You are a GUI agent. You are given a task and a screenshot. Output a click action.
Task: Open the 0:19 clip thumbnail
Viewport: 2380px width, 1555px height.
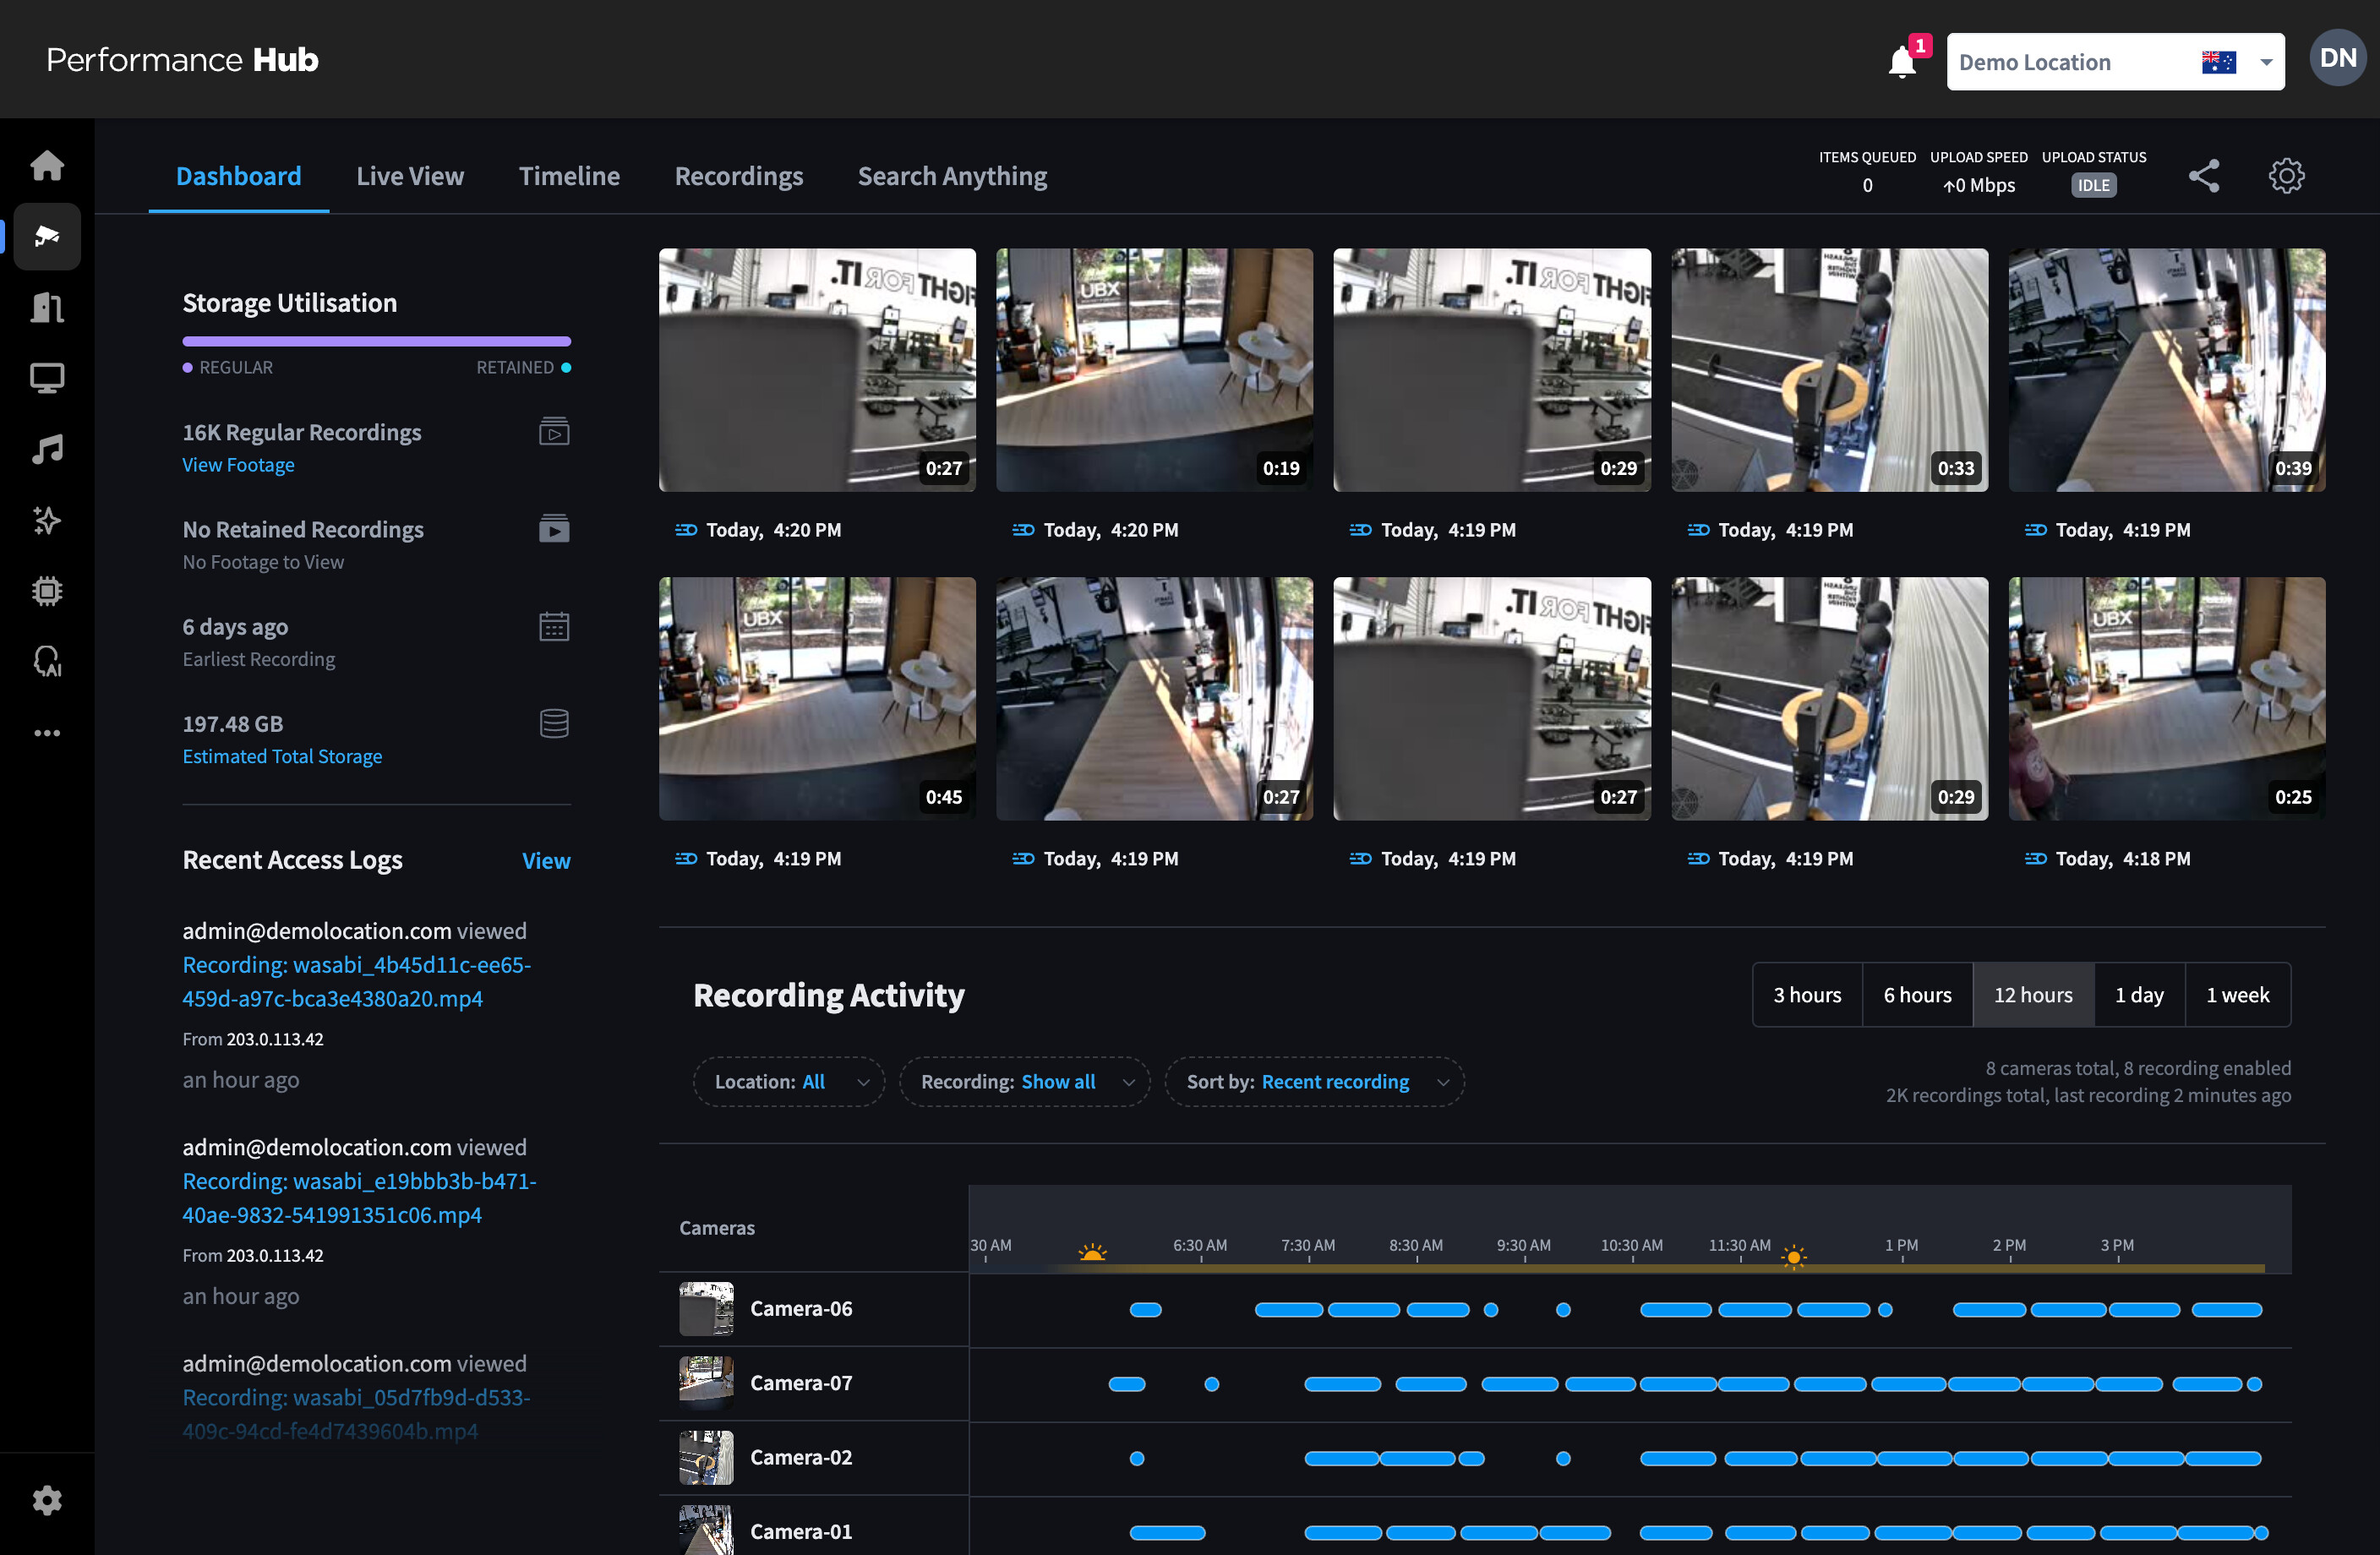pyautogui.click(x=1154, y=369)
